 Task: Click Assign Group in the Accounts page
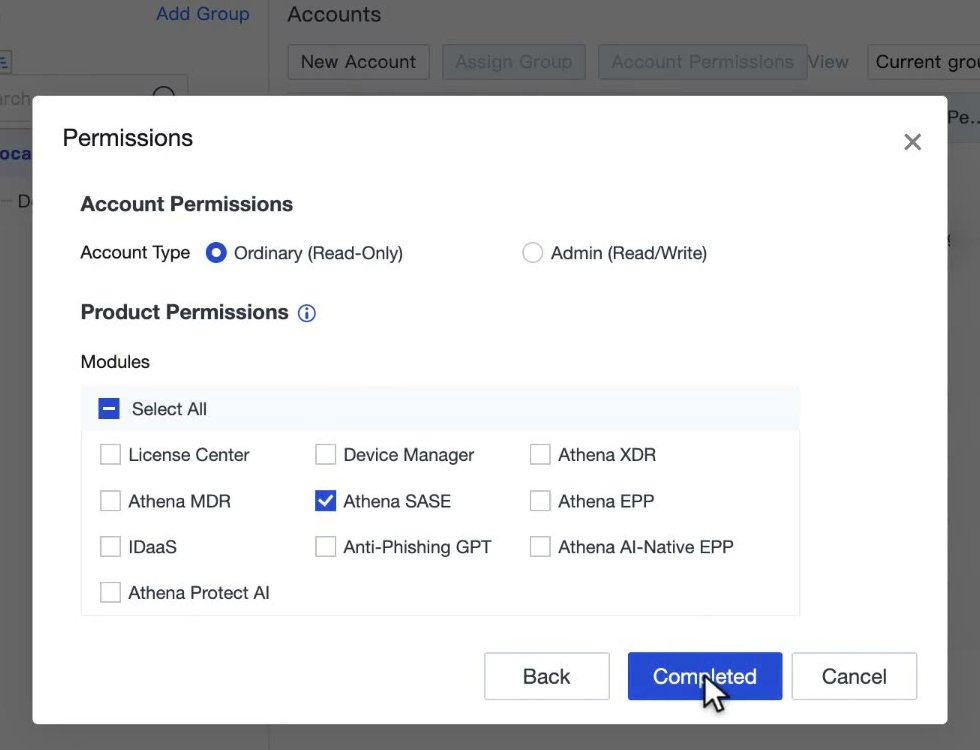(514, 62)
